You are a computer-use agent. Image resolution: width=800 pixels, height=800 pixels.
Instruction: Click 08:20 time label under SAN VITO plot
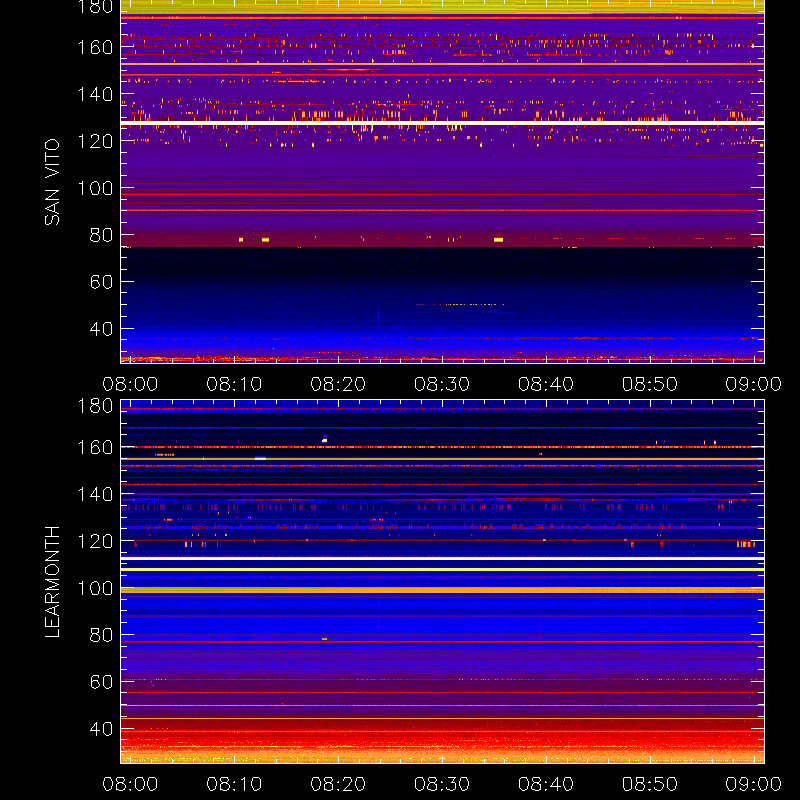coord(338,384)
